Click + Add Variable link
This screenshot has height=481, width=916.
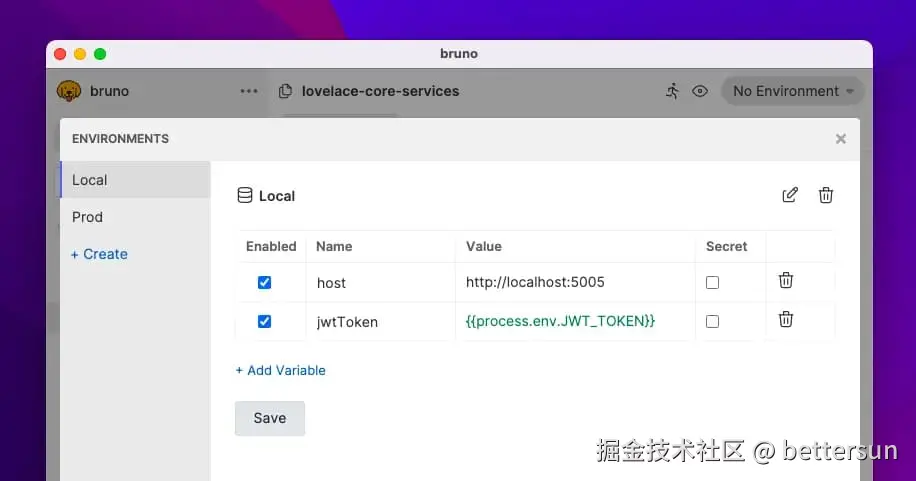(x=280, y=371)
